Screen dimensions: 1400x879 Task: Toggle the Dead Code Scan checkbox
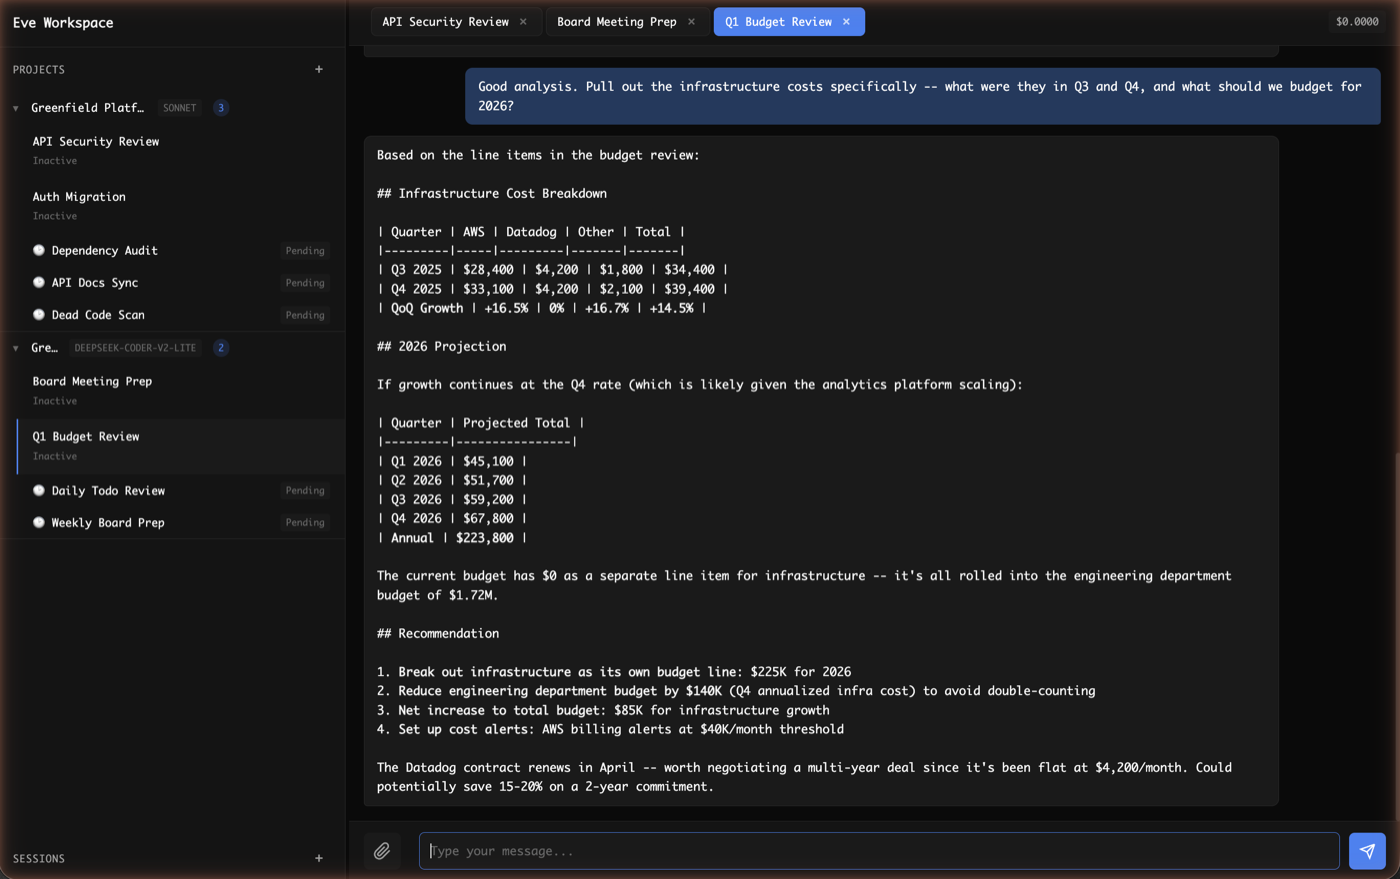tap(38, 314)
